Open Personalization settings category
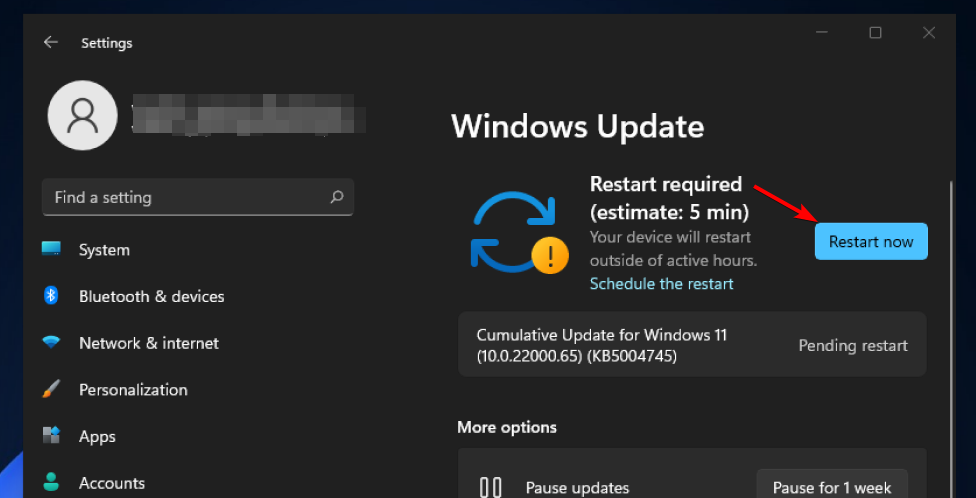Viewport: 976px width, 498px height. coord(133,390)
